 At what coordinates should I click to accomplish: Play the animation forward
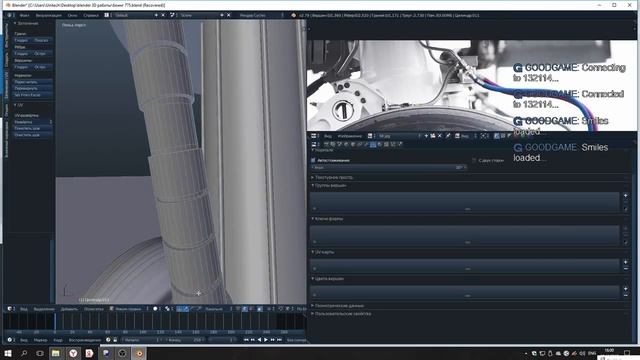[266, 340]
